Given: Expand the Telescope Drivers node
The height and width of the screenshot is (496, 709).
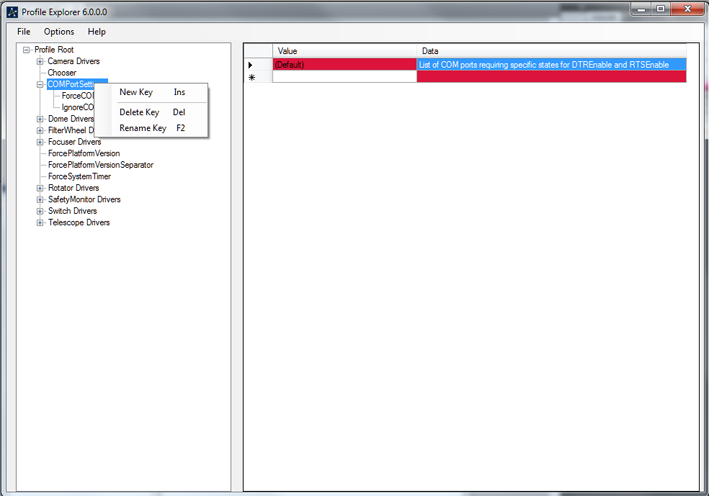Looking at the screenshot, I should pyautogui.click(x=40, y=223).
